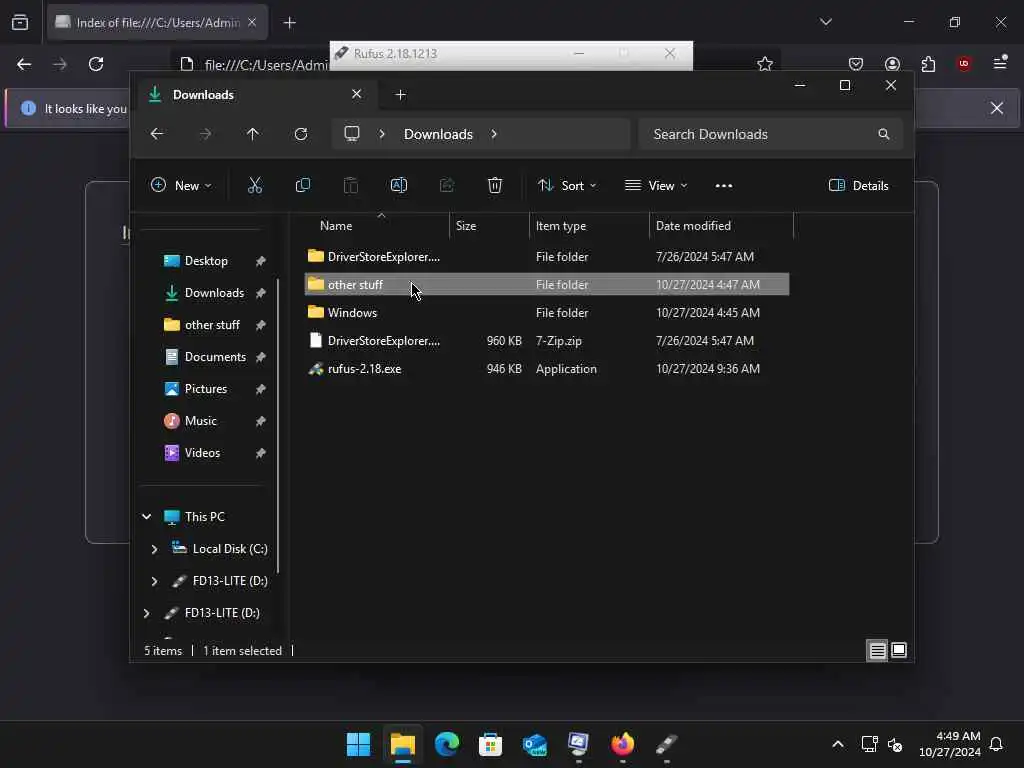Expand the Local Disk (C:) tree node

(154, 549)
